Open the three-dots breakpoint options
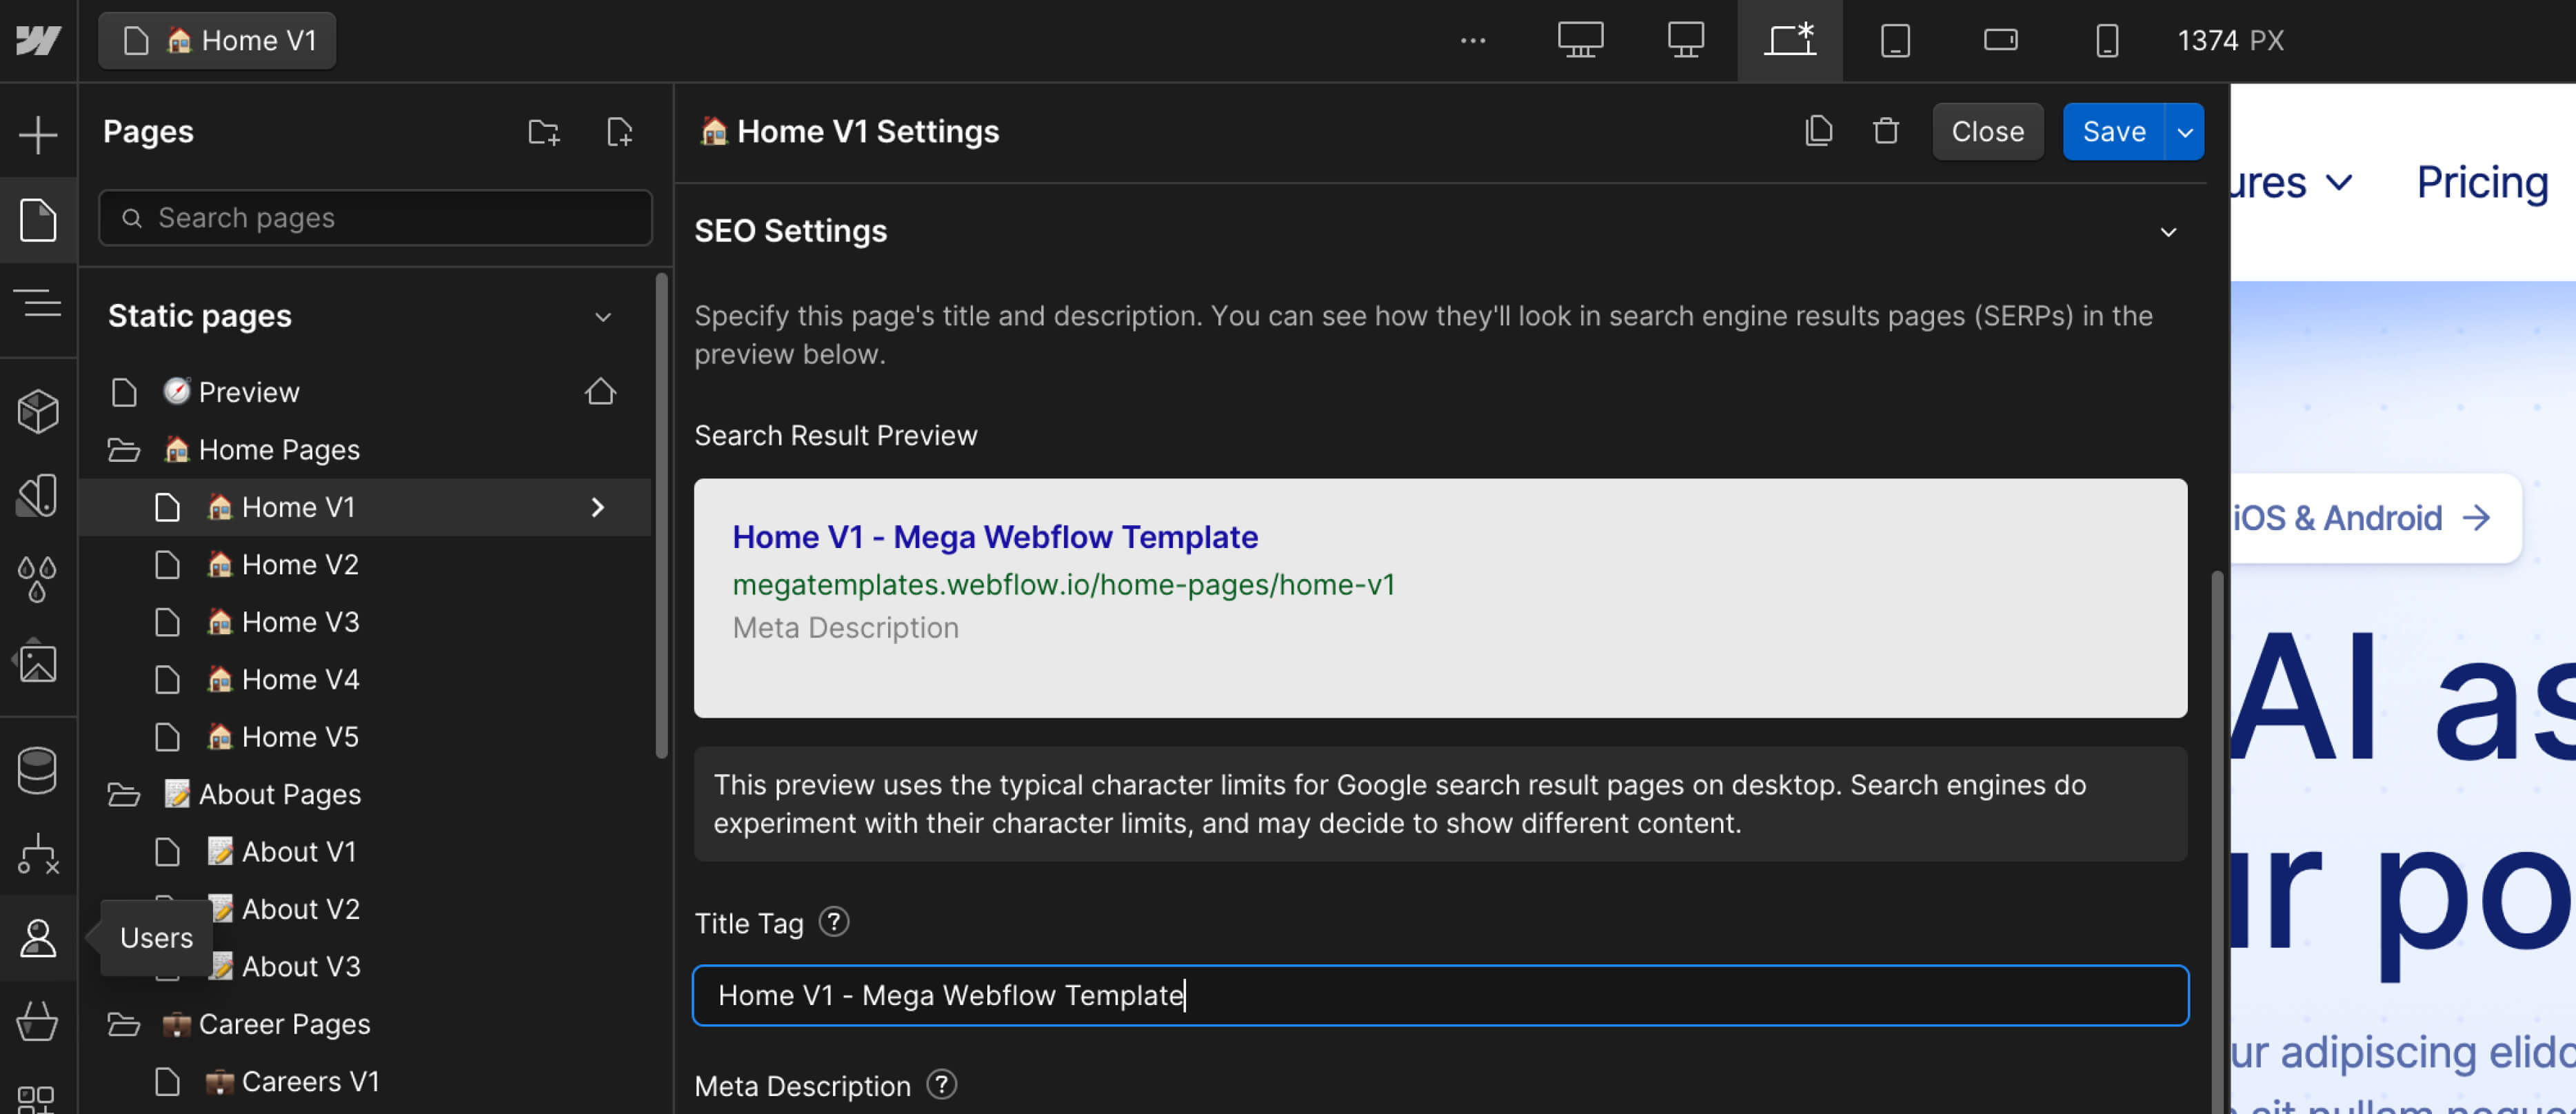The image size is (2576, 1114). click(x=1473, y=40)
